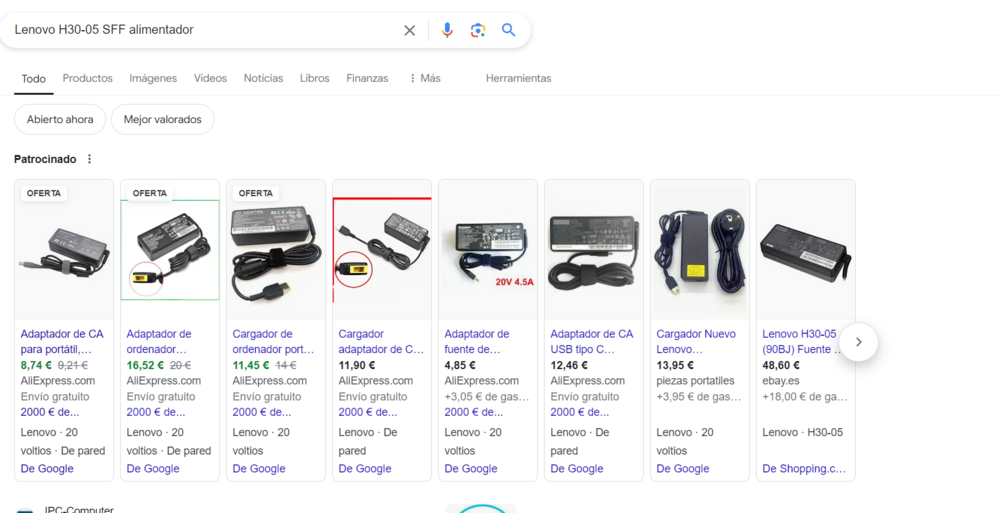
Task: Open the 11,90 € charger product image
Action: pyautogui.click(x=381, y=250)
